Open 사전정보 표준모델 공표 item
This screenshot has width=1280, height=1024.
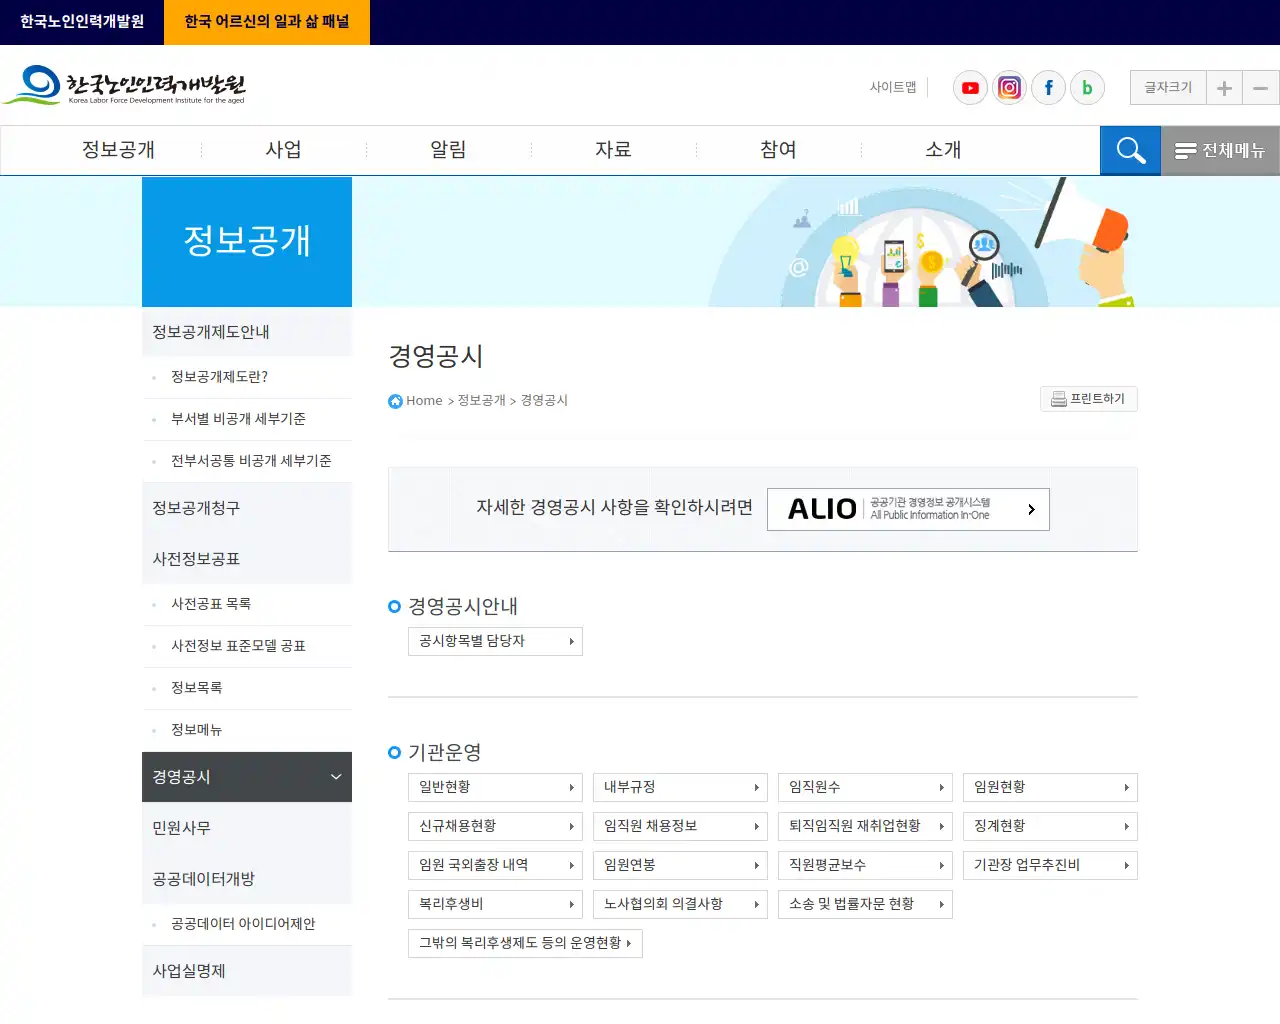coord(247,646)
